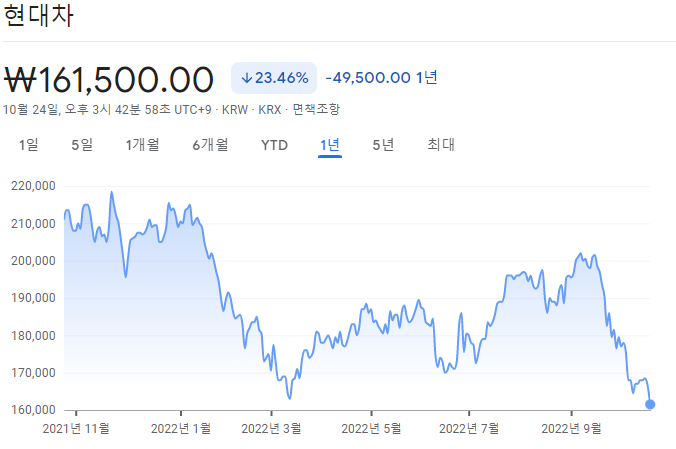The width and height of the screenshot is (676, 449).
Task: Switch the chart to 5년
Action: click(383, 145)
